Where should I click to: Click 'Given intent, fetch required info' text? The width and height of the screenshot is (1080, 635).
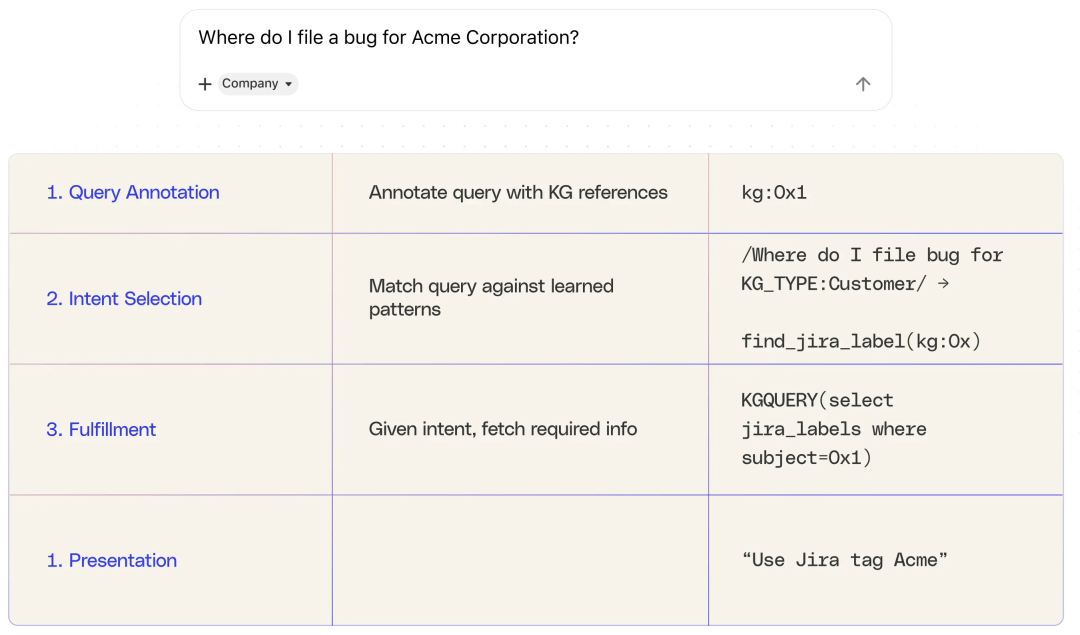coord(503,430)
